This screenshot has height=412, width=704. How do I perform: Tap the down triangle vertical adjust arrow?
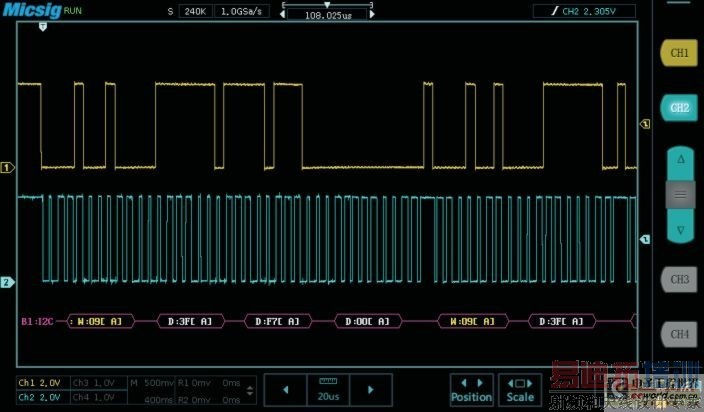coord(681,229)
